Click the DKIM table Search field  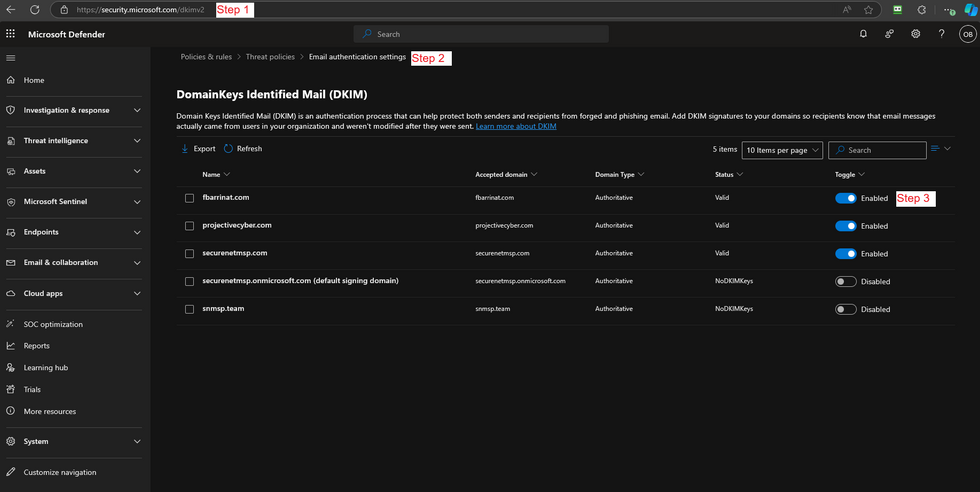[877, 150]
